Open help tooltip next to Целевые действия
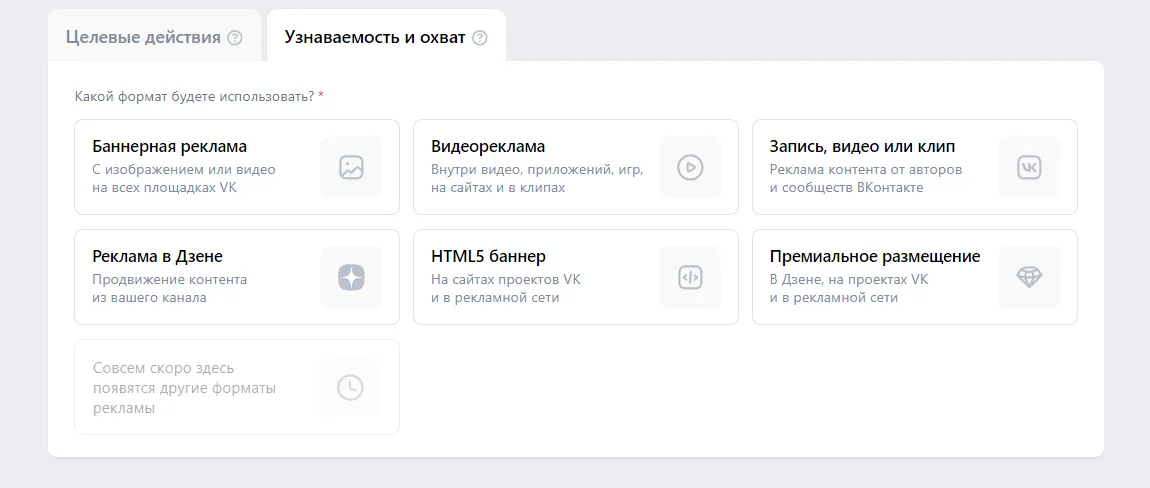This screenshot has height=488, width=1150. pyautogui.click(x=235, y=37)
